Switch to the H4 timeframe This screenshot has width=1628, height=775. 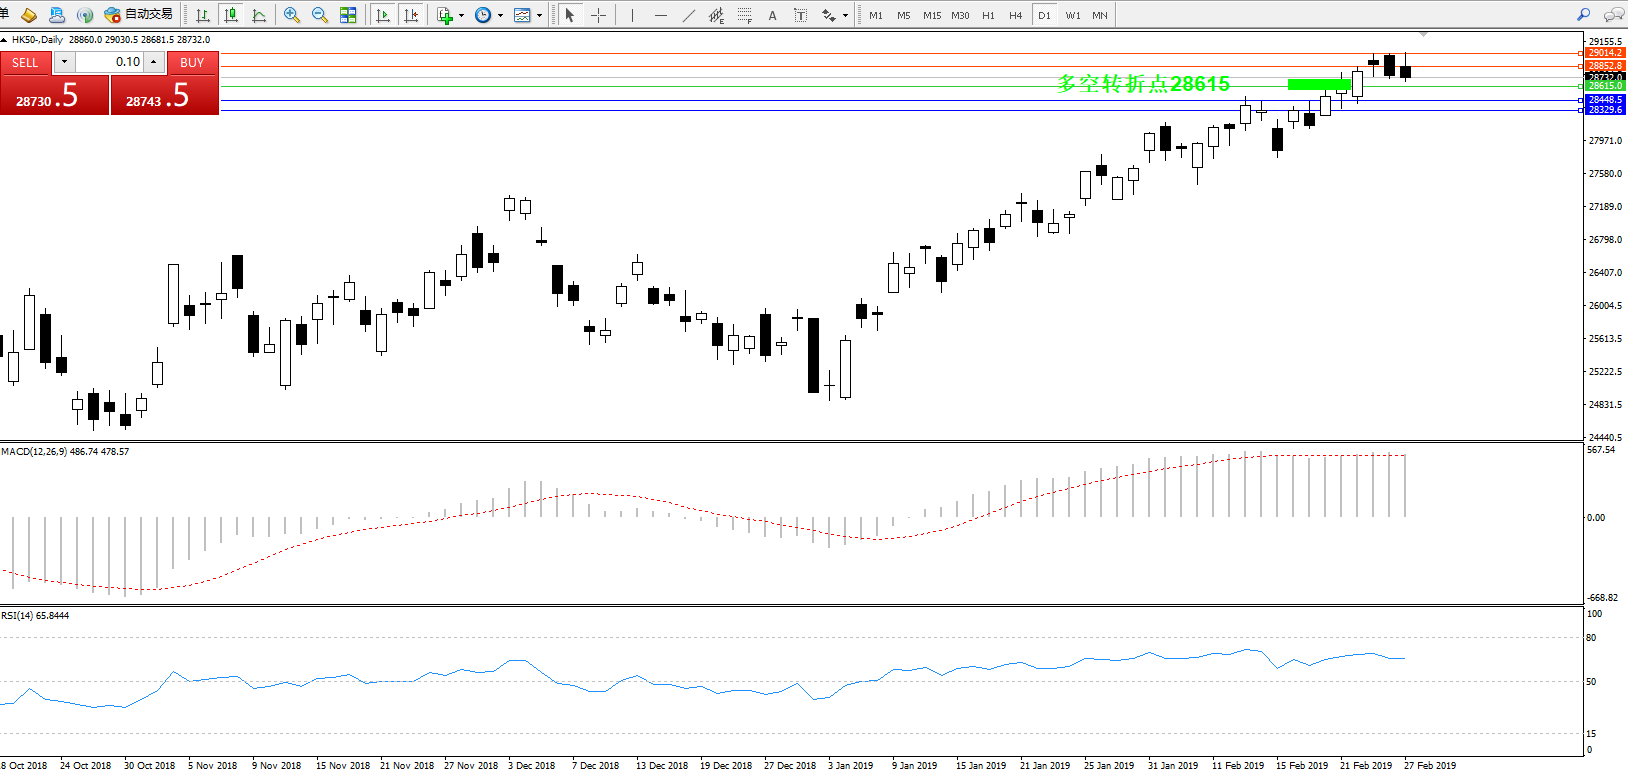[1016, 15]
